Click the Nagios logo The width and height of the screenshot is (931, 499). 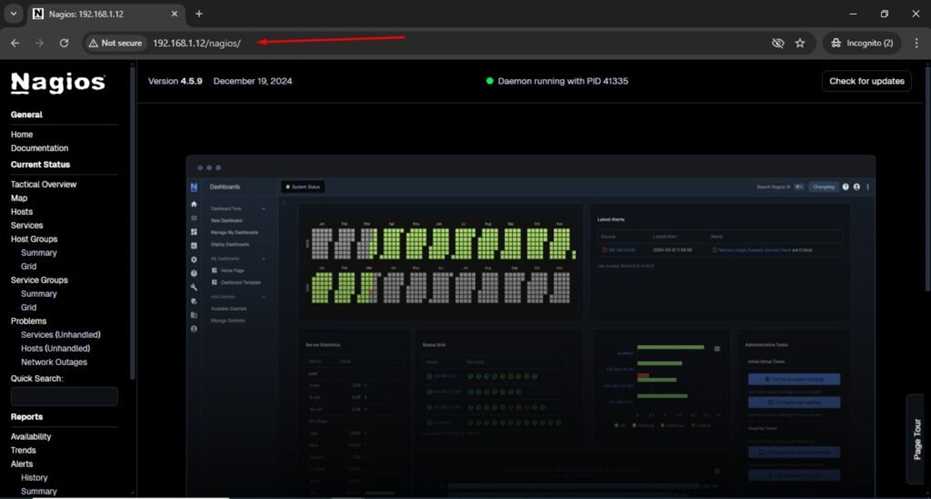[x=58, y=83]
